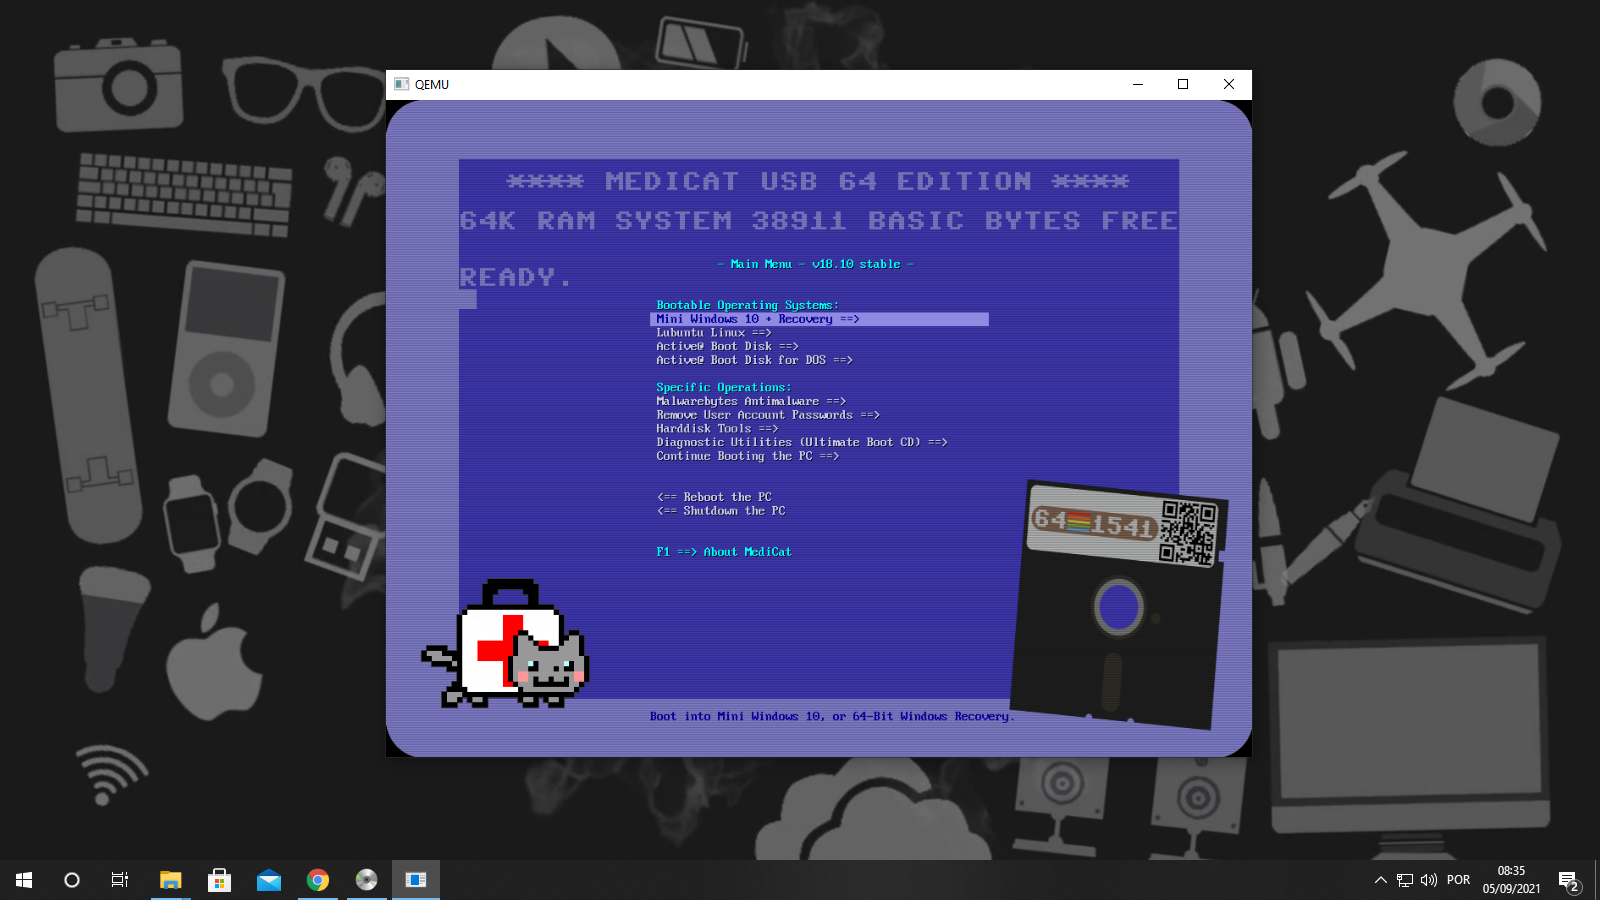Screen dimensions: 1600x900
Task: Open Mail app from taskbar
Action: point(269,880)
